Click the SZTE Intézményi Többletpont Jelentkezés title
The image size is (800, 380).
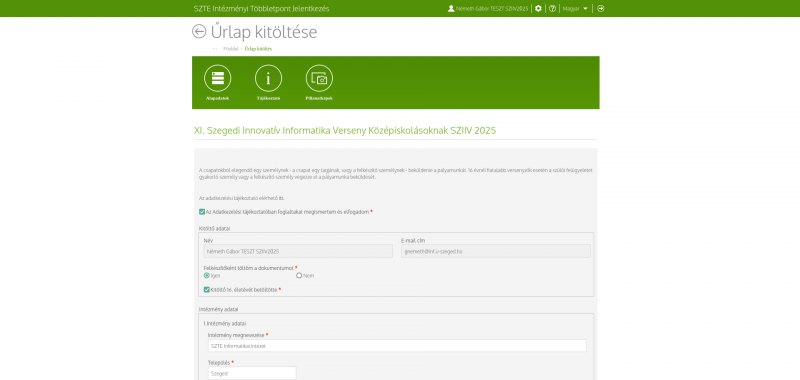pyautogui.click(x=262, y=9)
